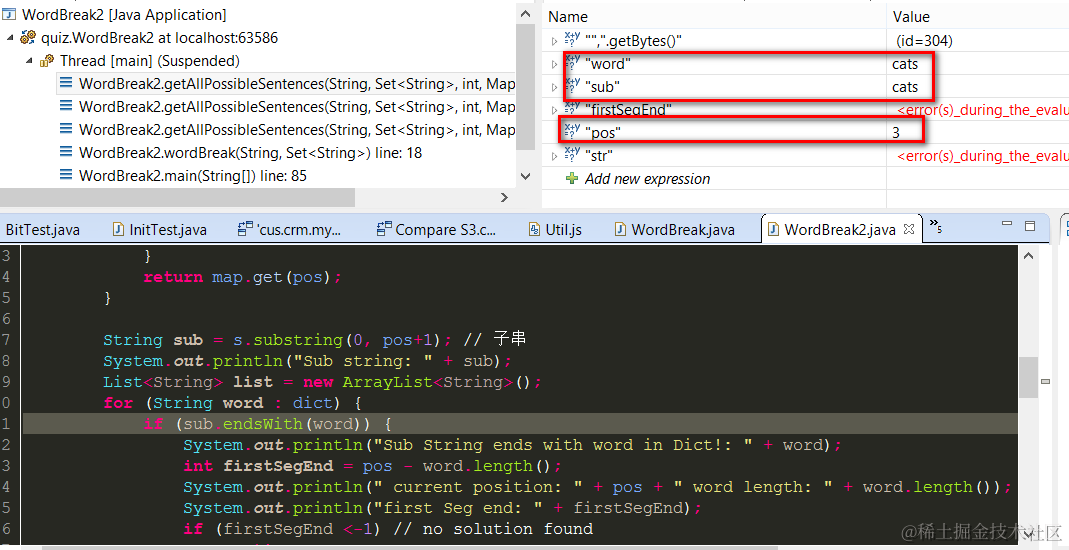This screenshot has height=550, width=1069.
Task: Click the JavaScript file icon on Util.js tab
Action: (x=535, y=230)
